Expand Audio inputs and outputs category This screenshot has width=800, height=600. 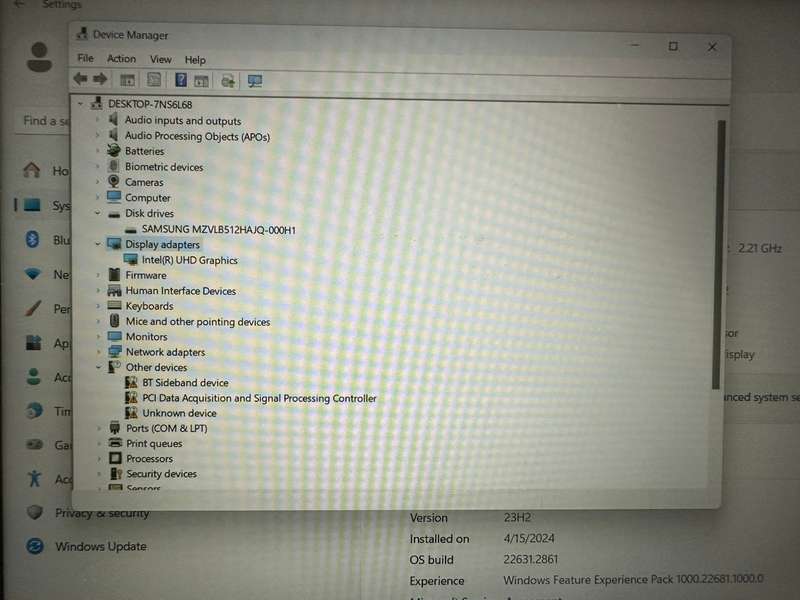pyautogui.click(x=97, y=120)
